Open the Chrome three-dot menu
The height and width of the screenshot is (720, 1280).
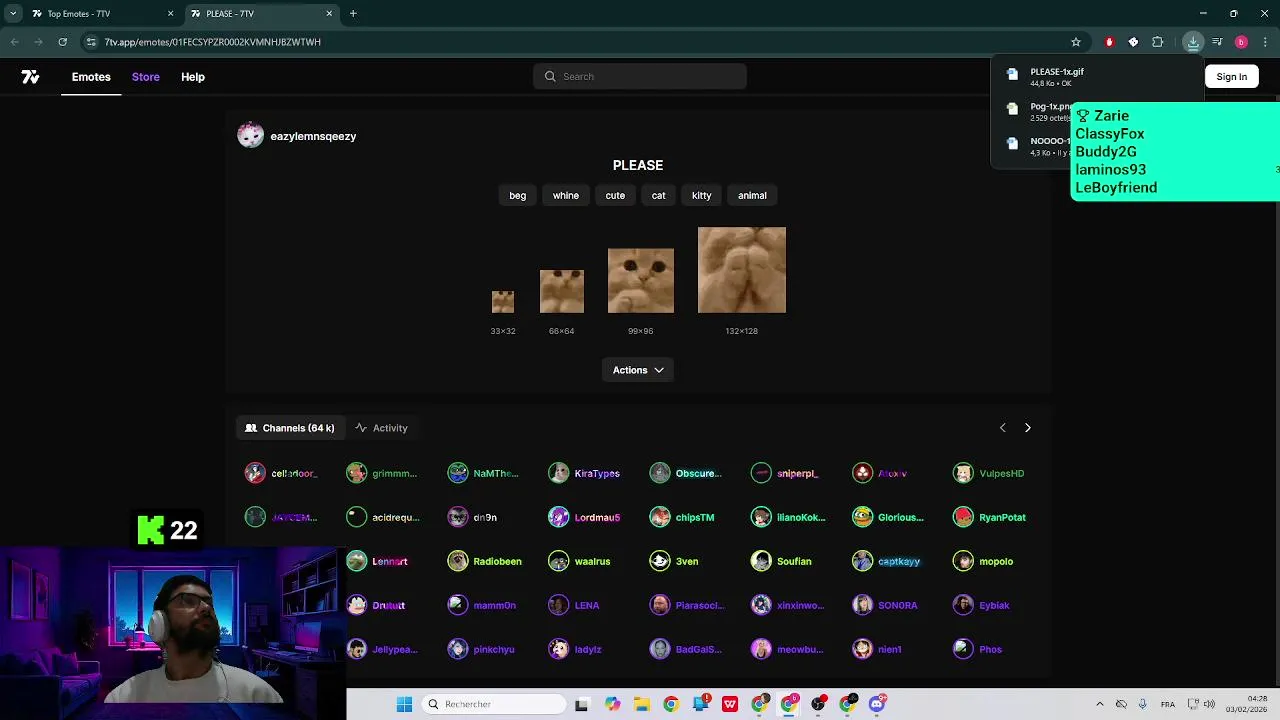pyautogui.click(x=1265, y=42)
